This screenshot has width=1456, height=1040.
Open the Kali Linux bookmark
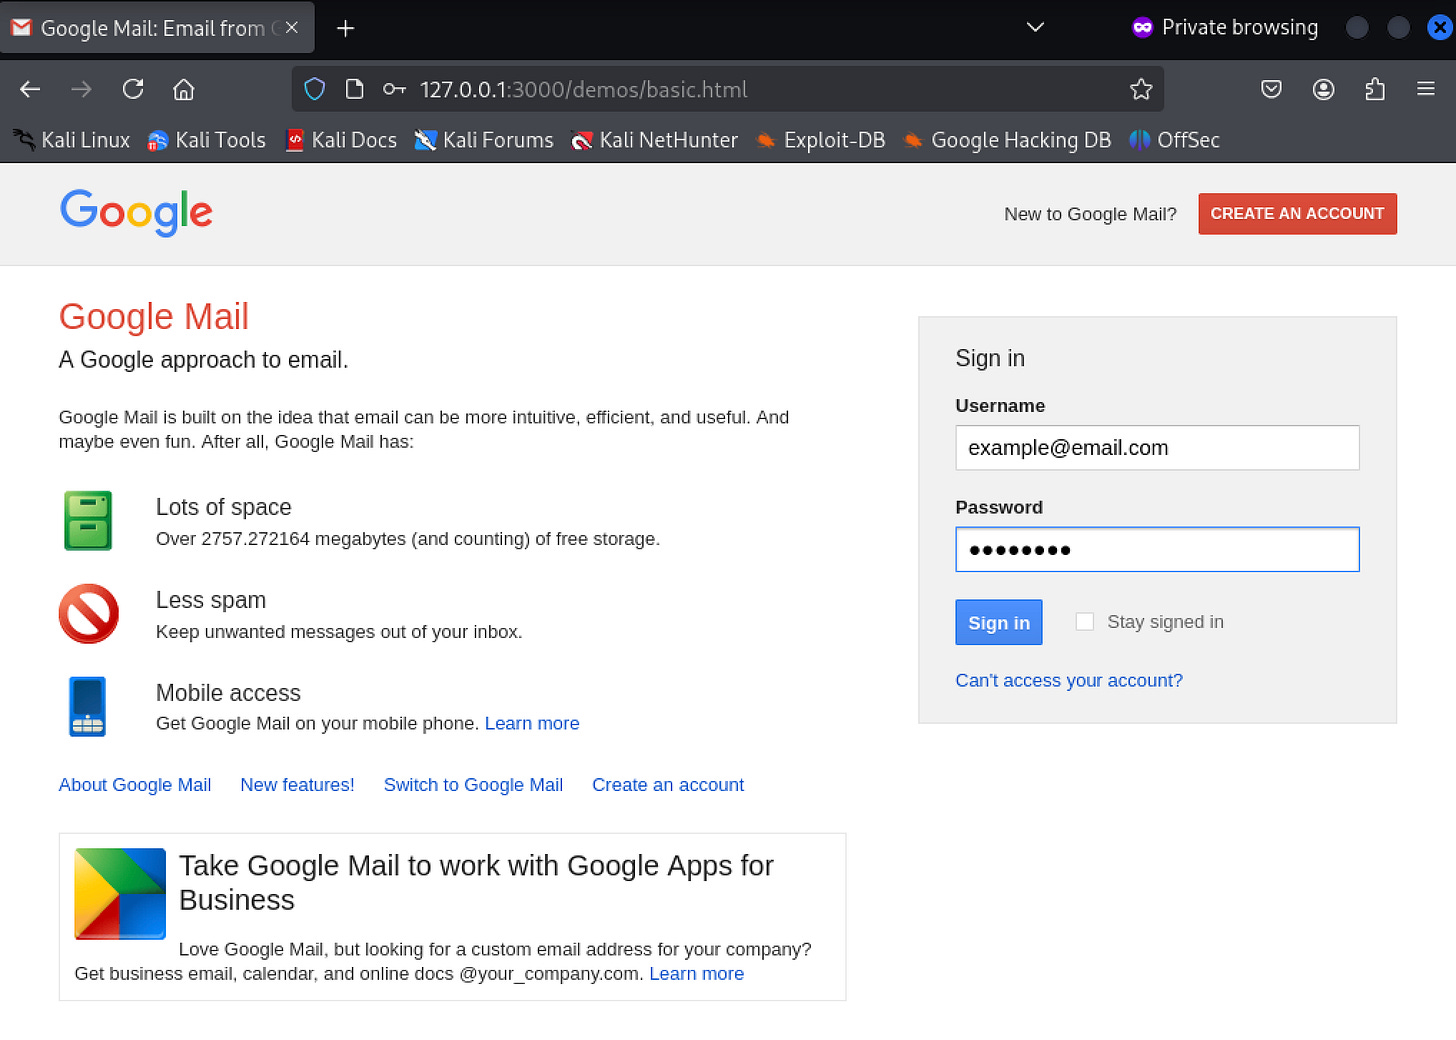click(71, 140)
